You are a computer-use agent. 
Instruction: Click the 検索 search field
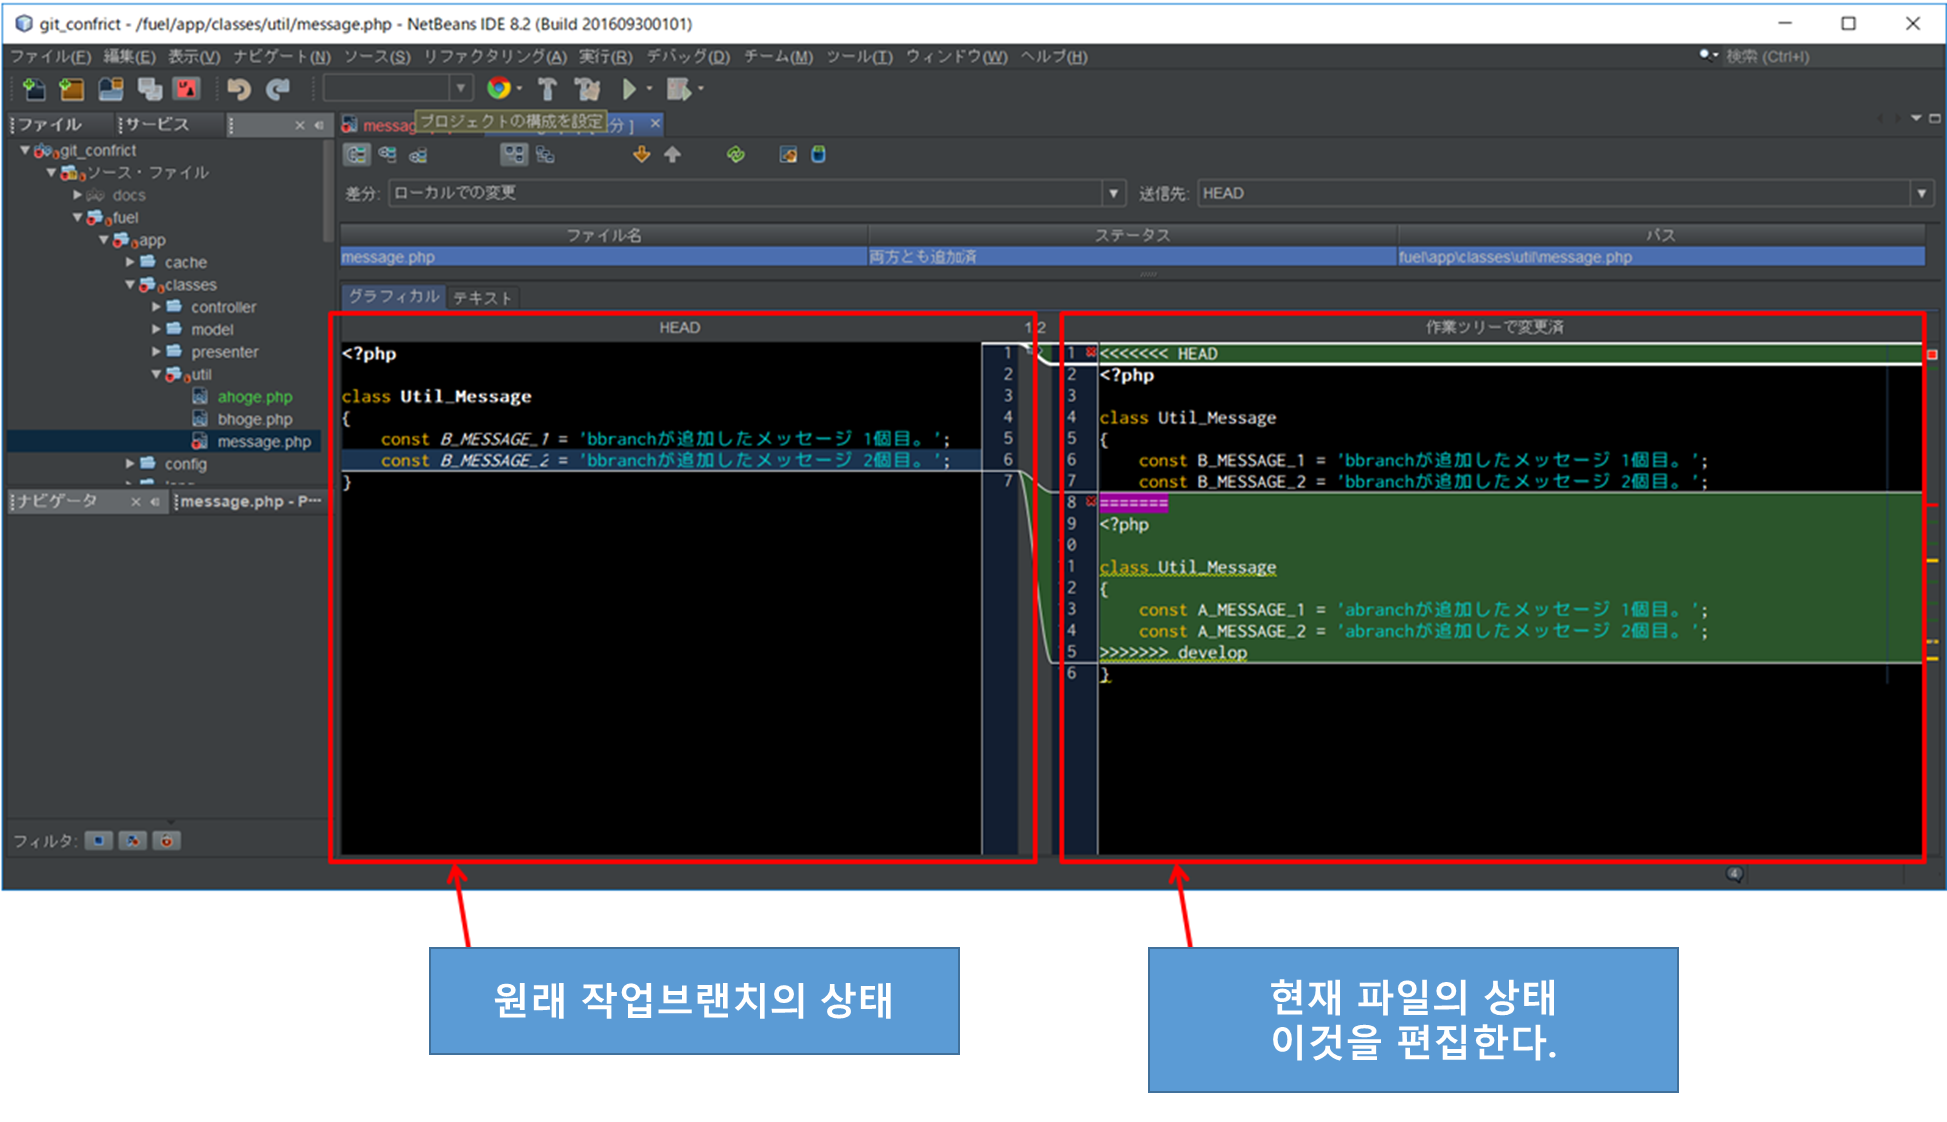(x=1767, y=57)
